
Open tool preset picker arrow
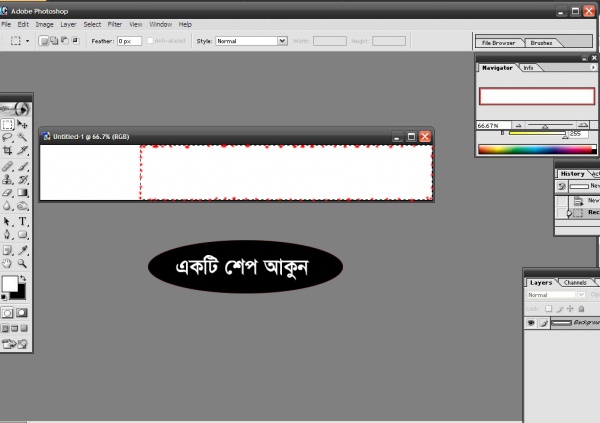(28, 41)
